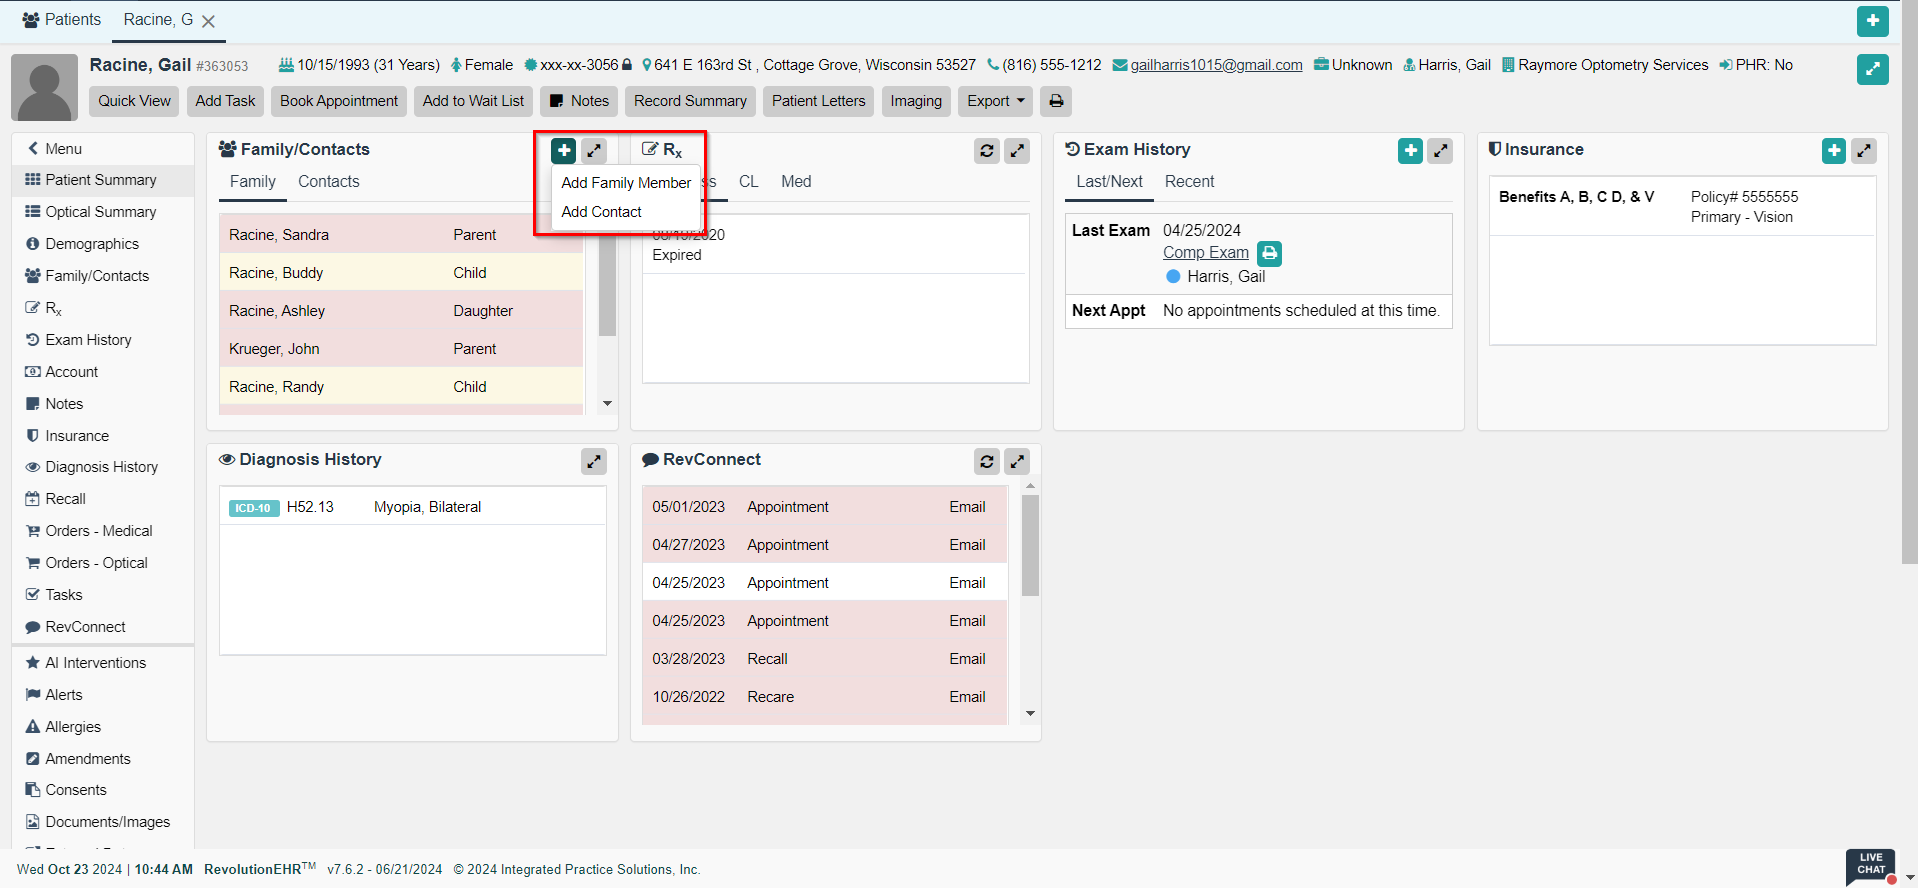Add insurance using the Insurance panel plus icon
The height and width of the screenshot is (888, 1918).
1834,151
